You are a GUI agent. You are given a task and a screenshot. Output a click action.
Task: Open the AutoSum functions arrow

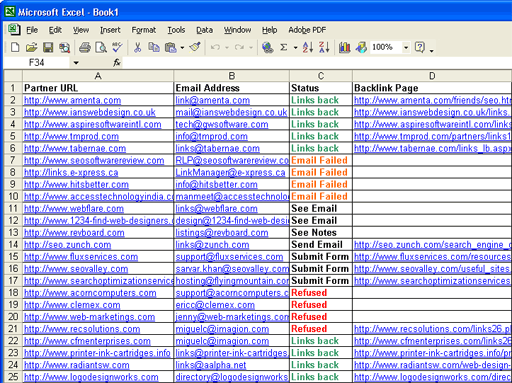pyautogui.click(x=295, y=48)
